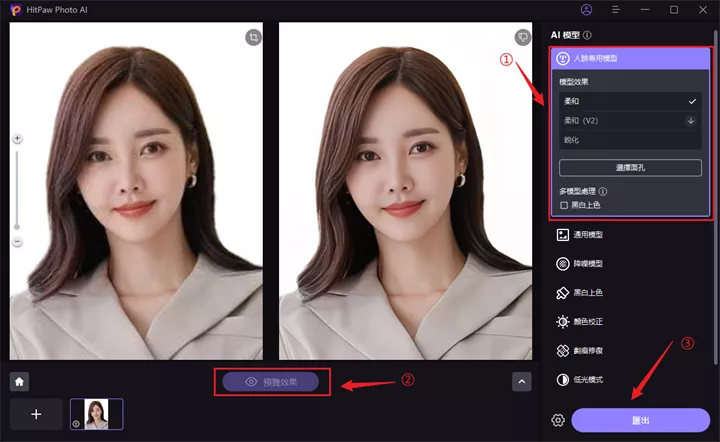Screen dimensions: 720x442
Task: Enable the 黑白上色 checkbox
Action: click(x=565, y=205)
